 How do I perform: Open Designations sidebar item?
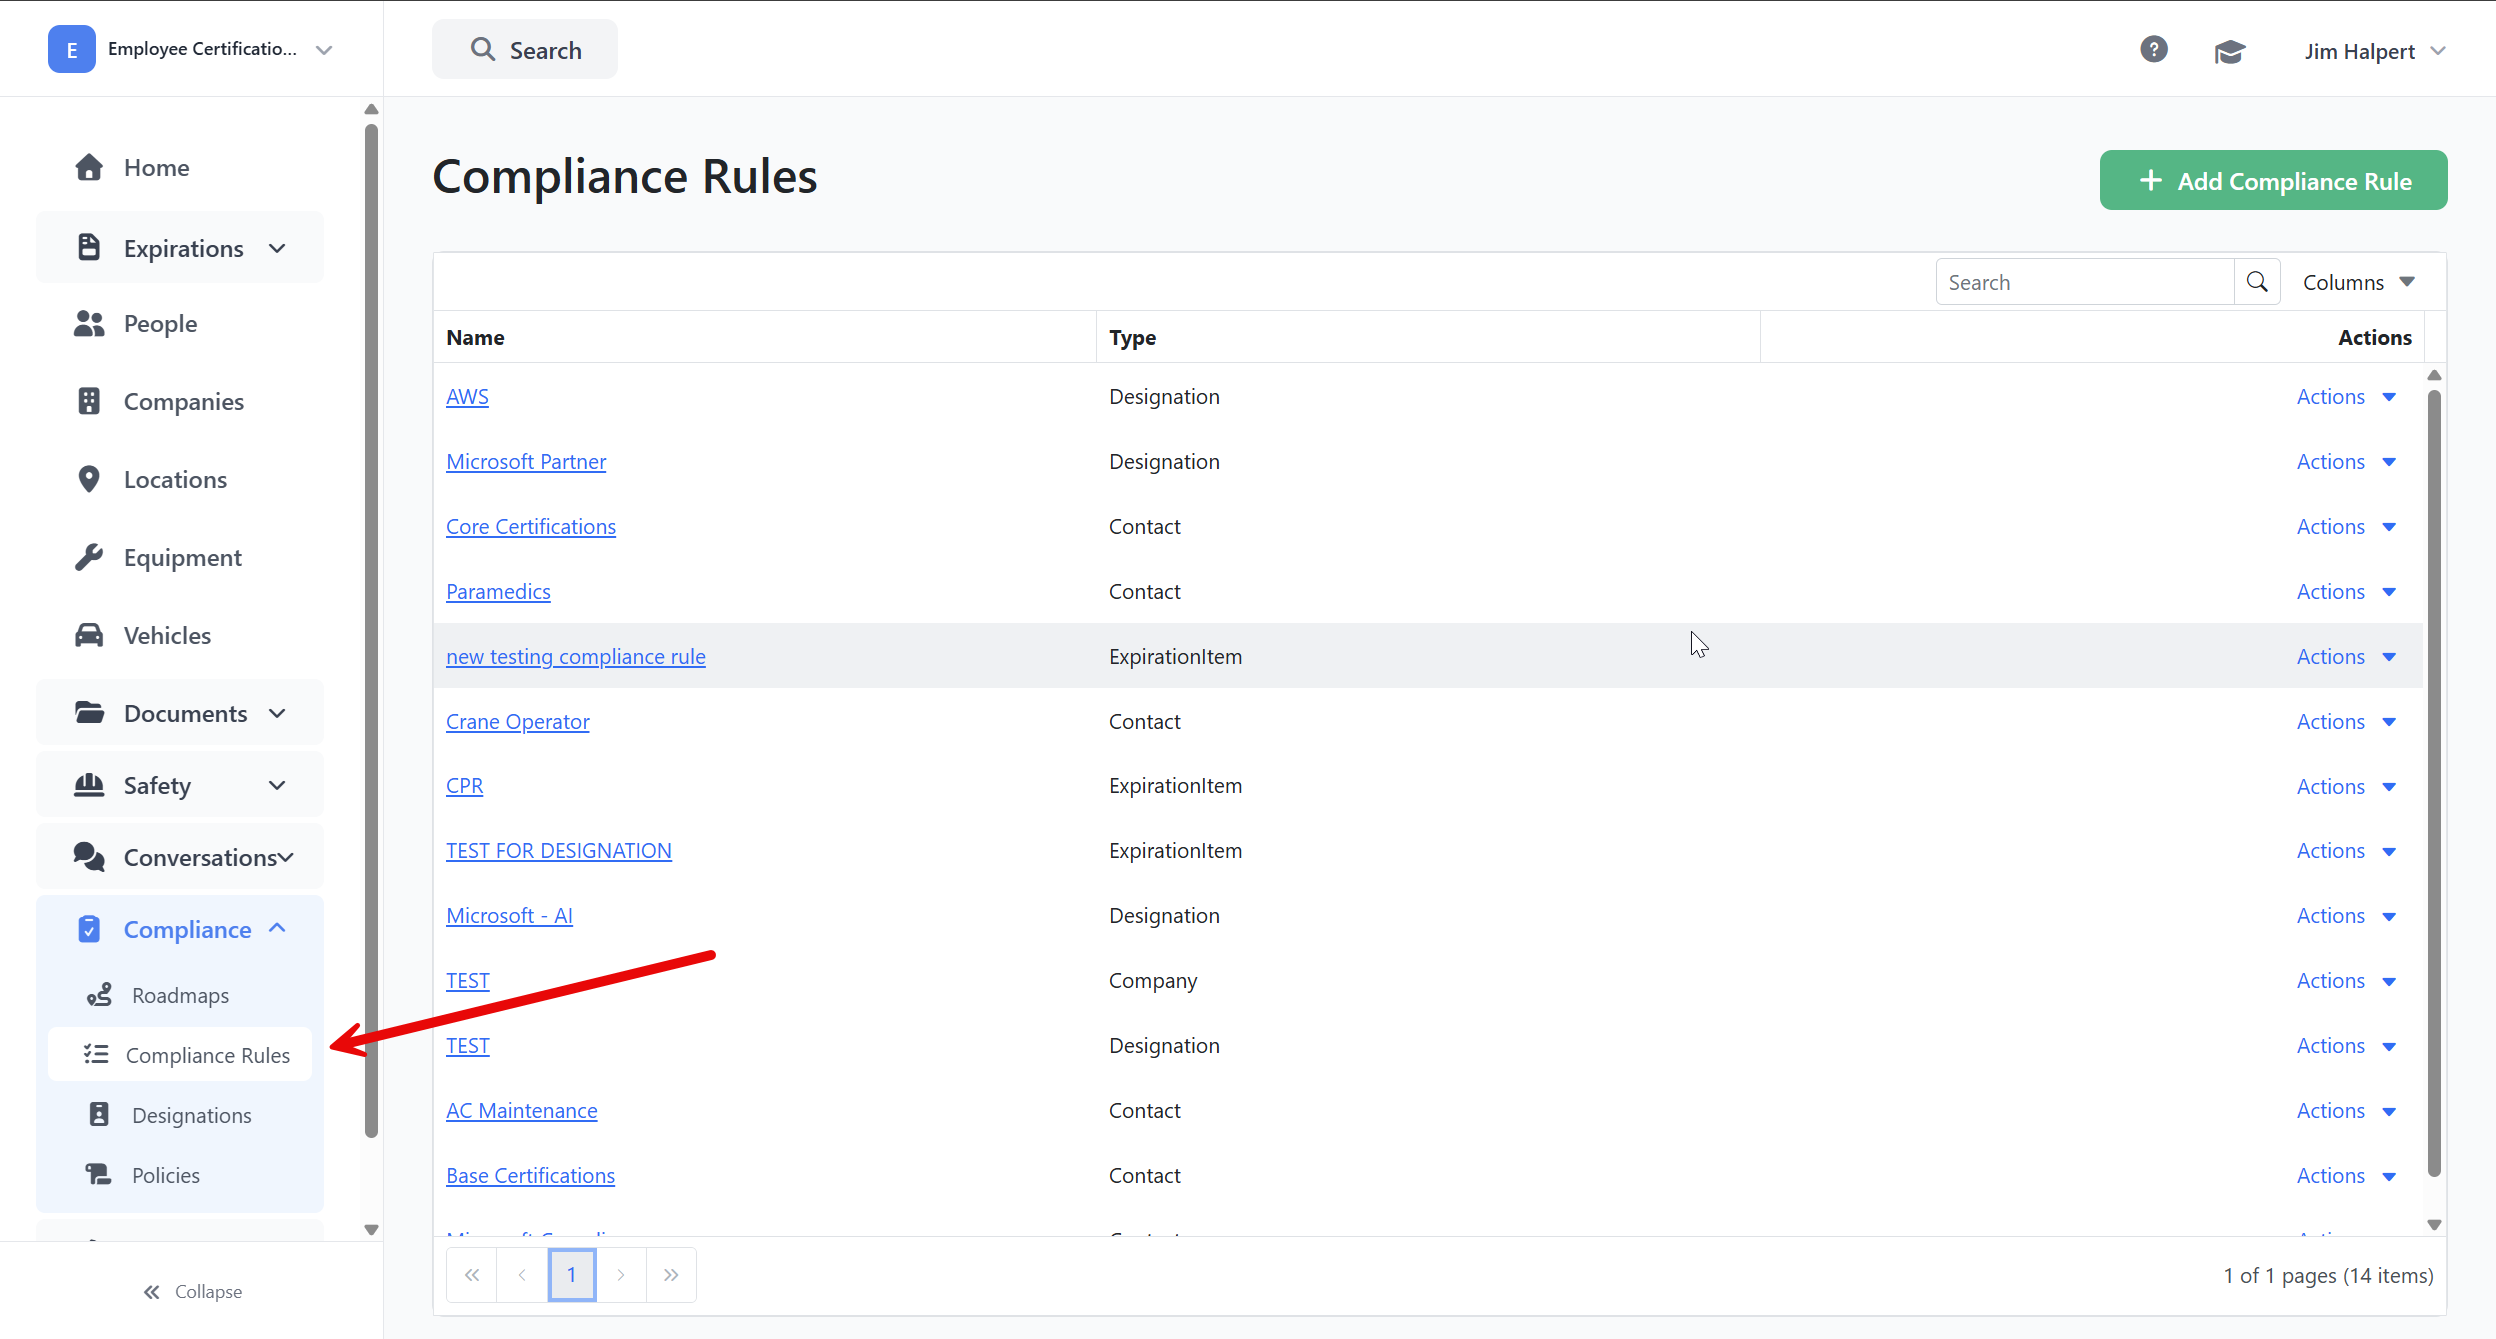(x=191, y=1115)
